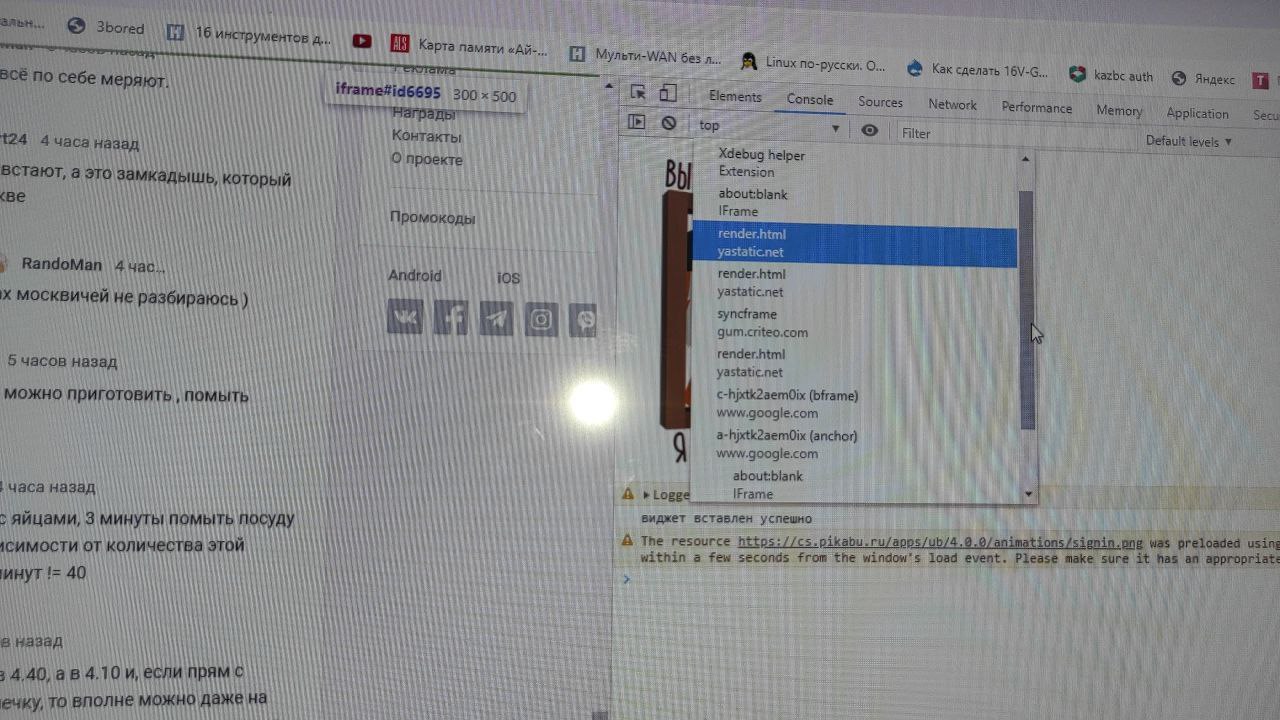Click the console prompt chevron line
Screen dimensions: 1280x720
(x=627, y=578)
